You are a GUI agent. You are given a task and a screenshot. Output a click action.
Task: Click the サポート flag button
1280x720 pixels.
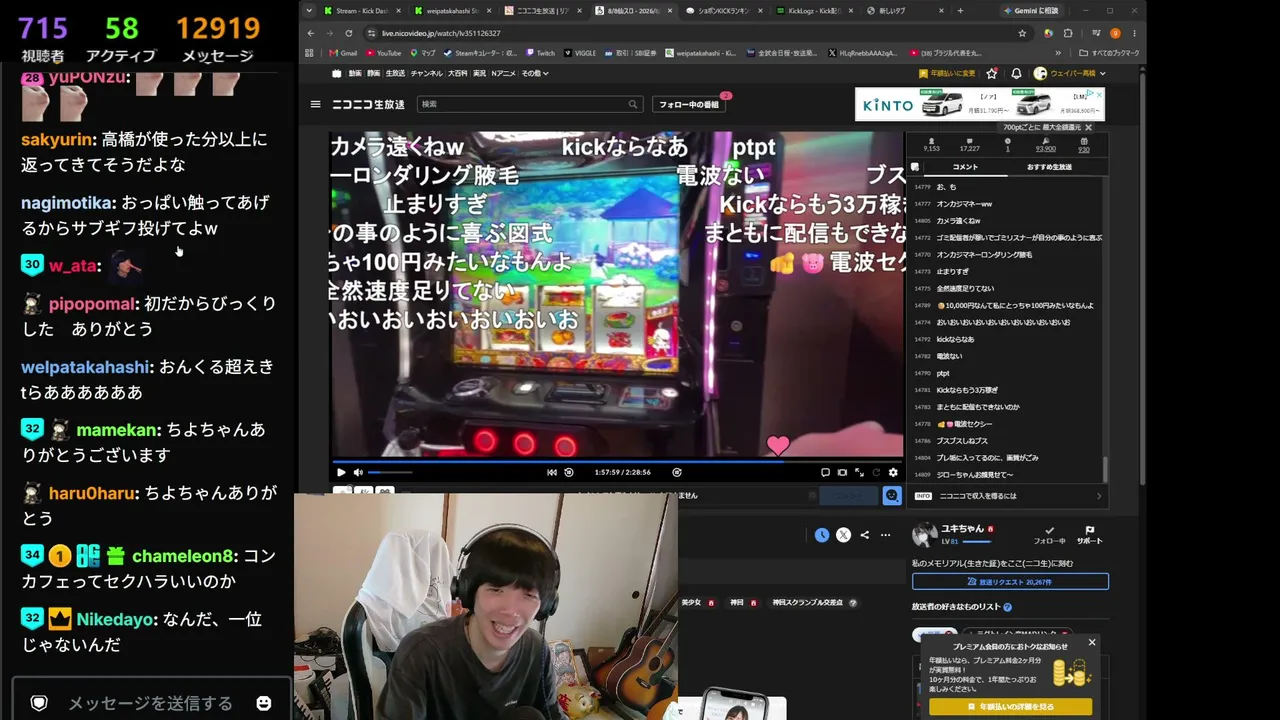tap(1089, 535)
